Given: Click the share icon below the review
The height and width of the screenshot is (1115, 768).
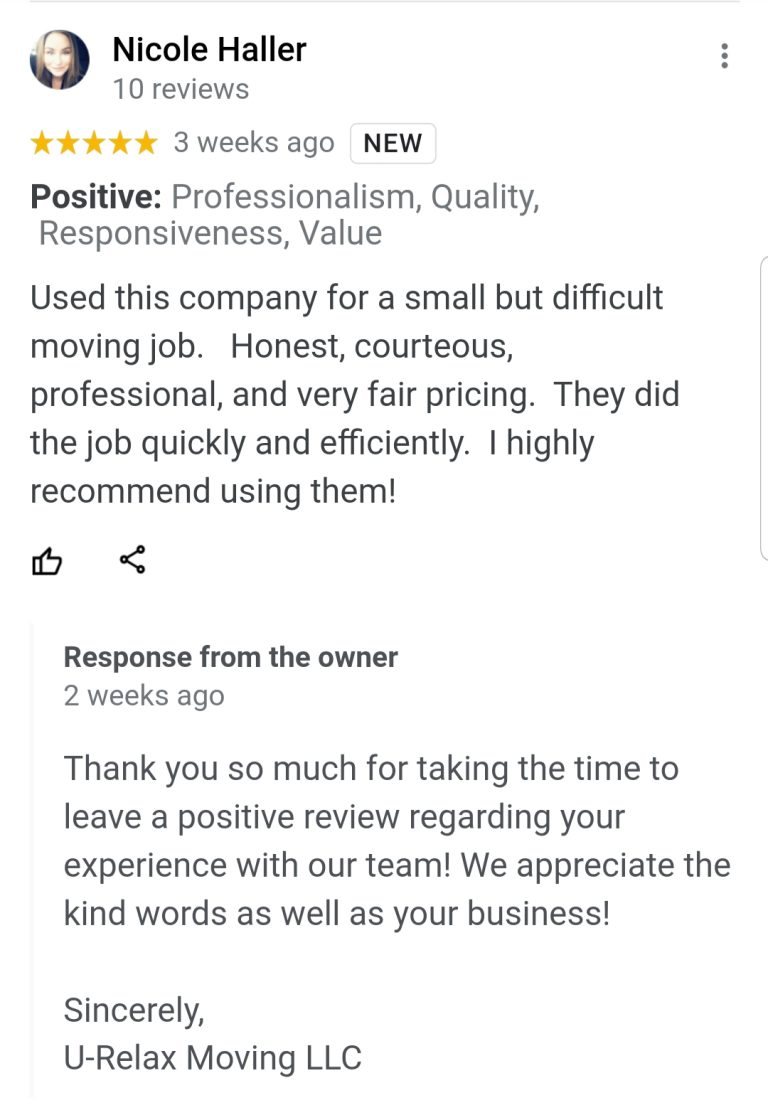Looking at the screenshot, I should coord(132,560).
